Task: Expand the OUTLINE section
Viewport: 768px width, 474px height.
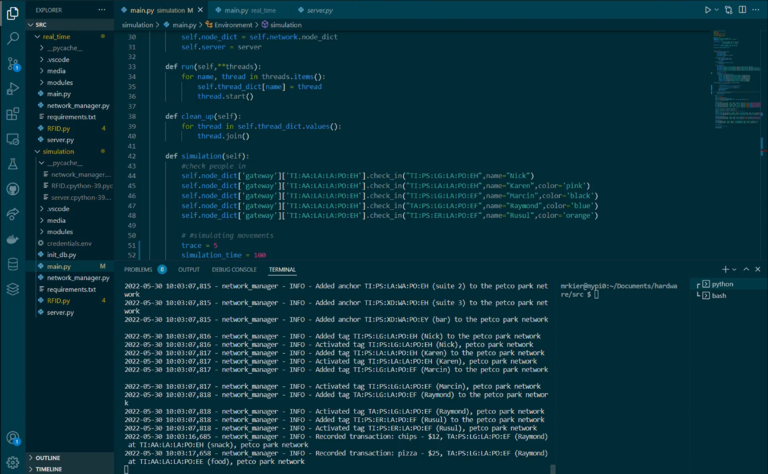Action: coord(48,457)
